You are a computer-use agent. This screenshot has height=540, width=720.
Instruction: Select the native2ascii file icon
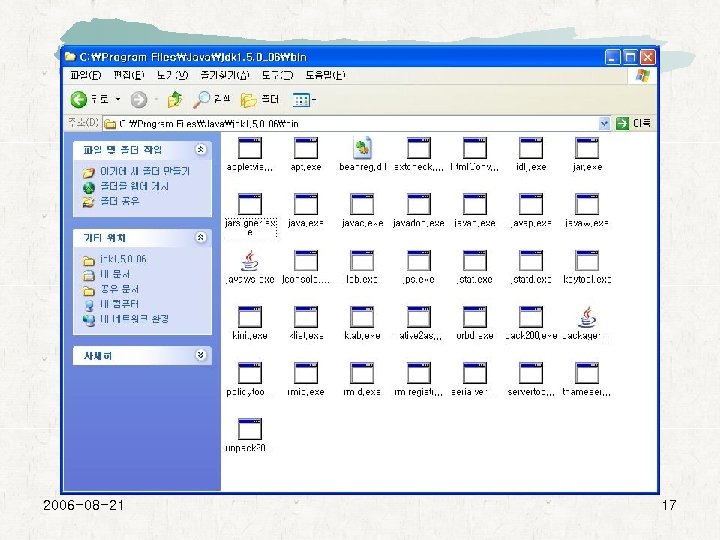point(419,317)
